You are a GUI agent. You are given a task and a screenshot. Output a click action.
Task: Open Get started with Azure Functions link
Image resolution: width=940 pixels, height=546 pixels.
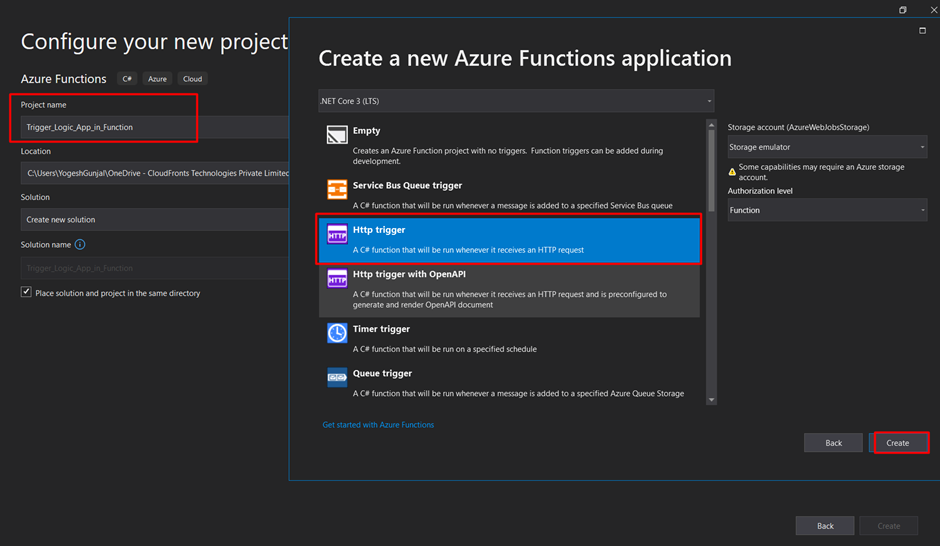(x=378, y=424)
